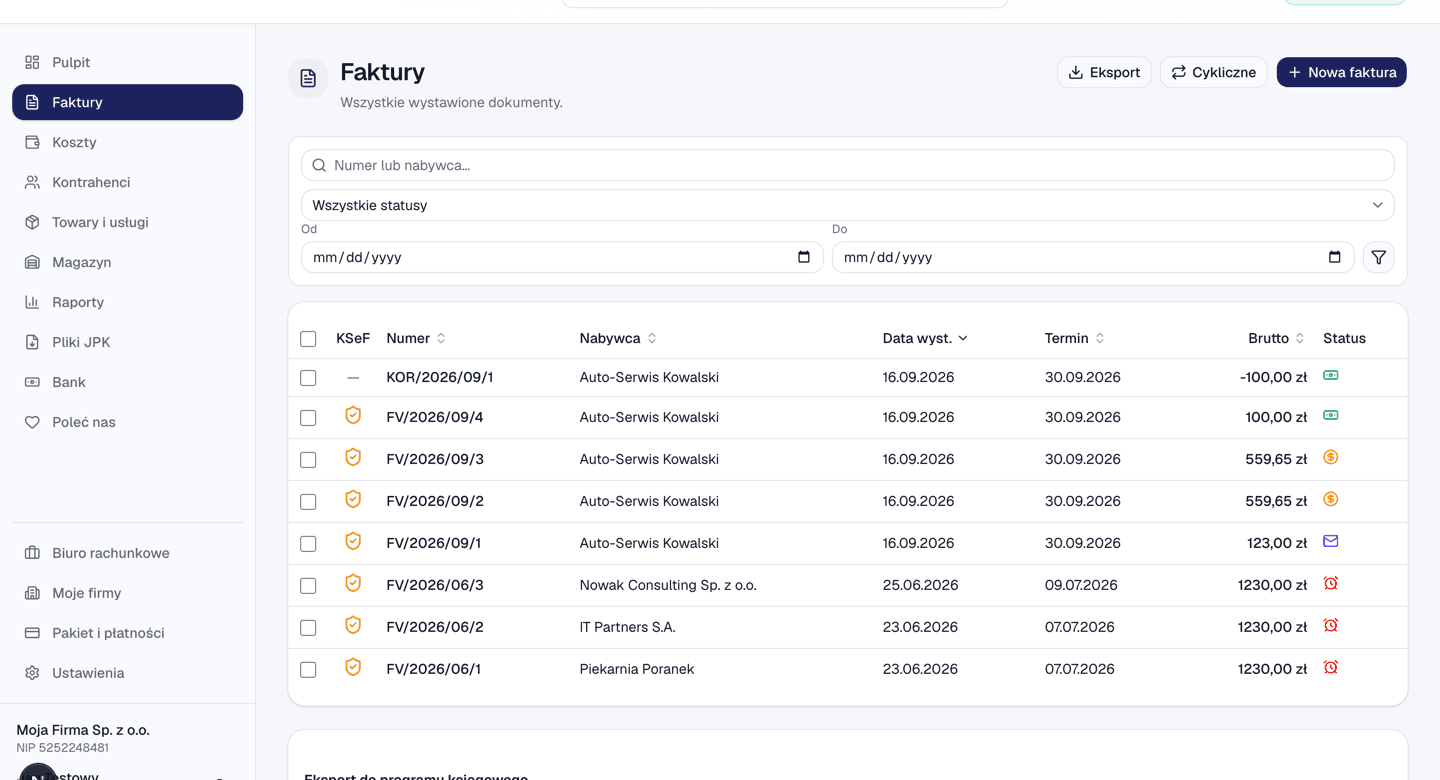The width and height of the screenshot is (1440, 780).
Task: Open Cykliczne invoices button
Action: [x=1214, y=72]
